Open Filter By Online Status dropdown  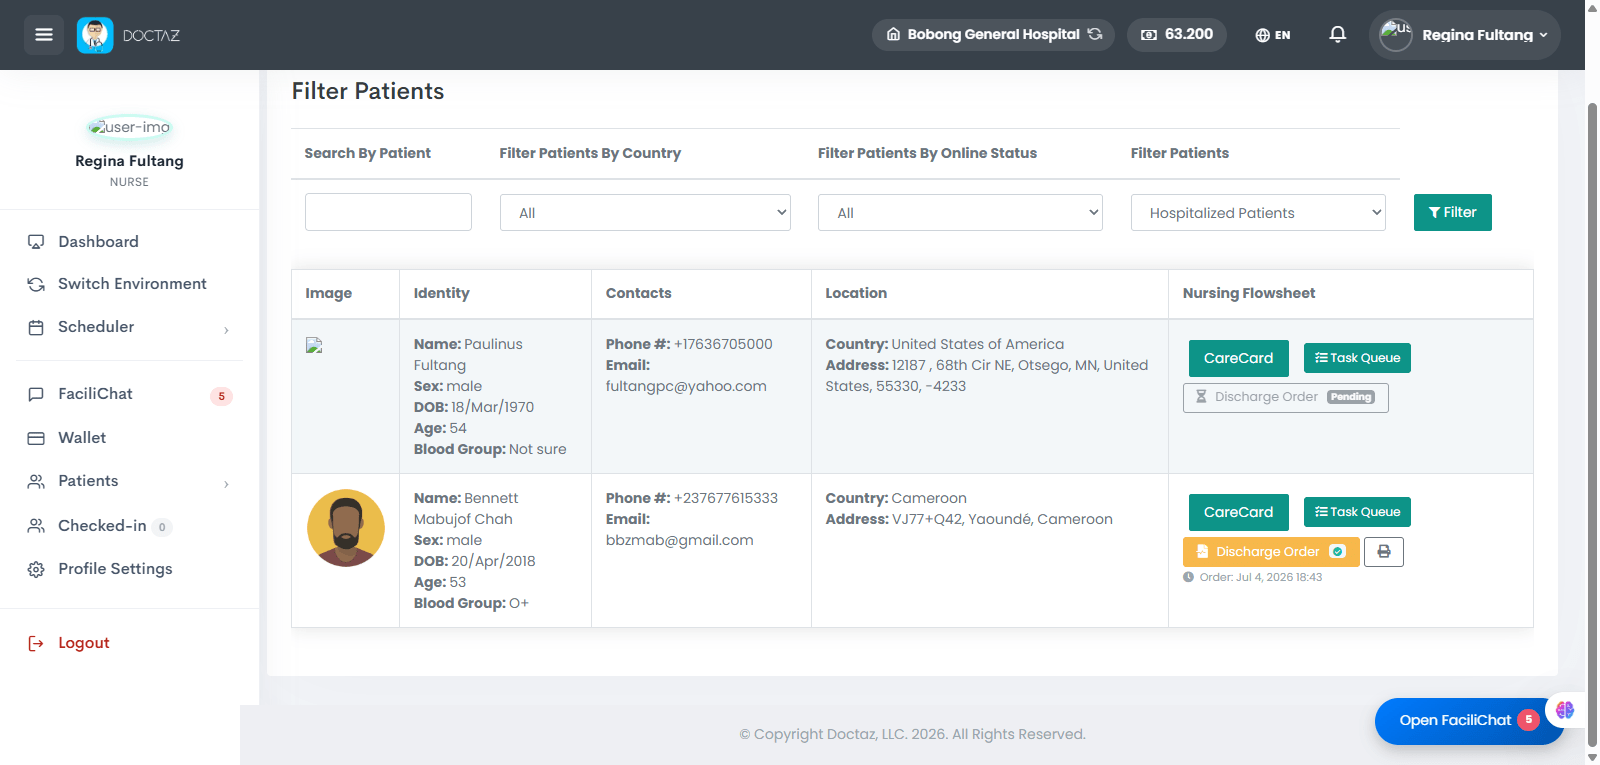tap(960, 212)
